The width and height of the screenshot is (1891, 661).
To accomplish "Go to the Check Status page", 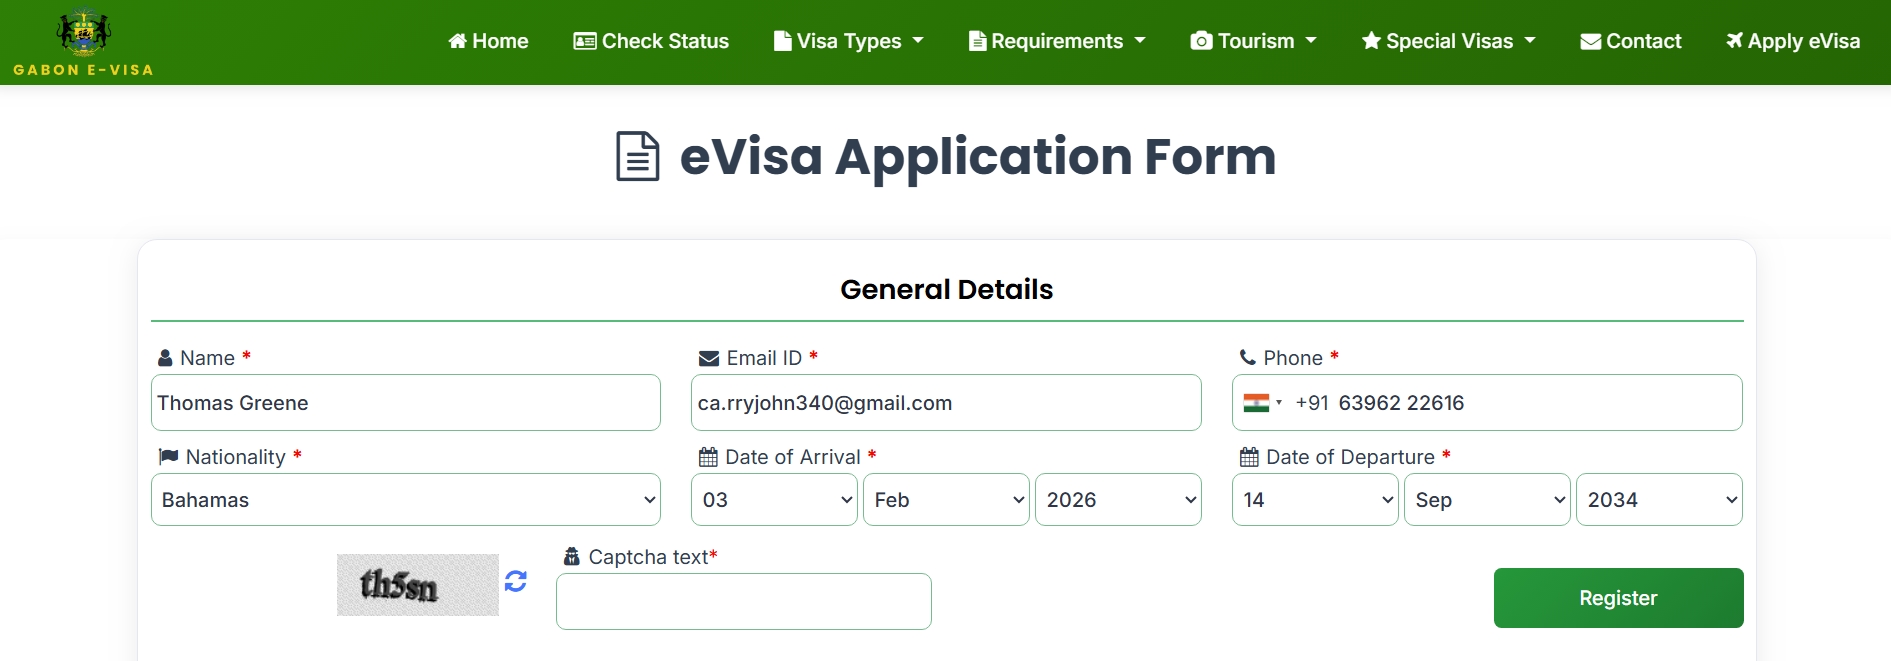I will tap(651, 41).
